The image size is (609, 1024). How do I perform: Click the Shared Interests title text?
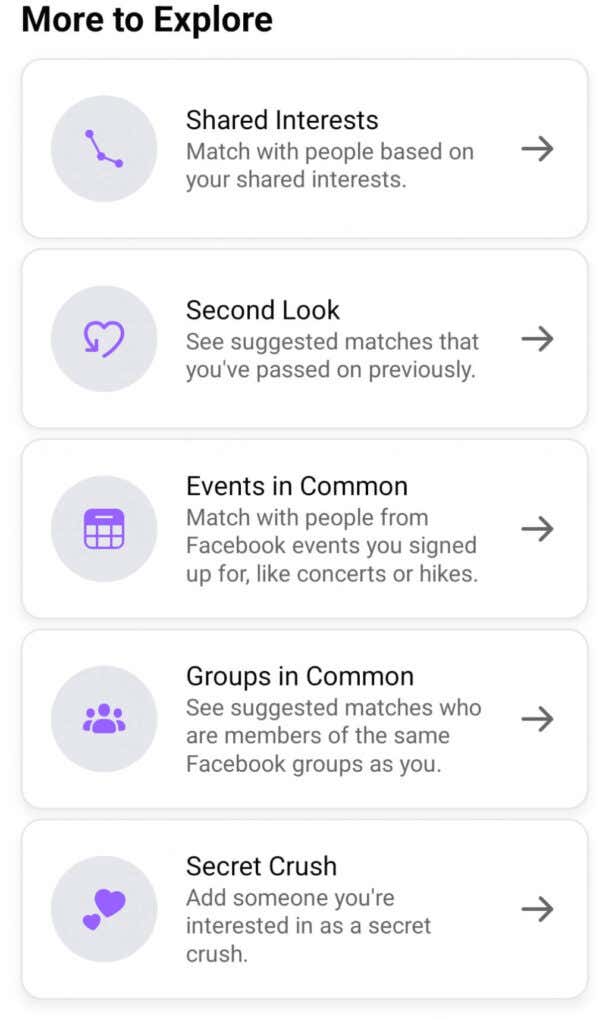(282, 120)
